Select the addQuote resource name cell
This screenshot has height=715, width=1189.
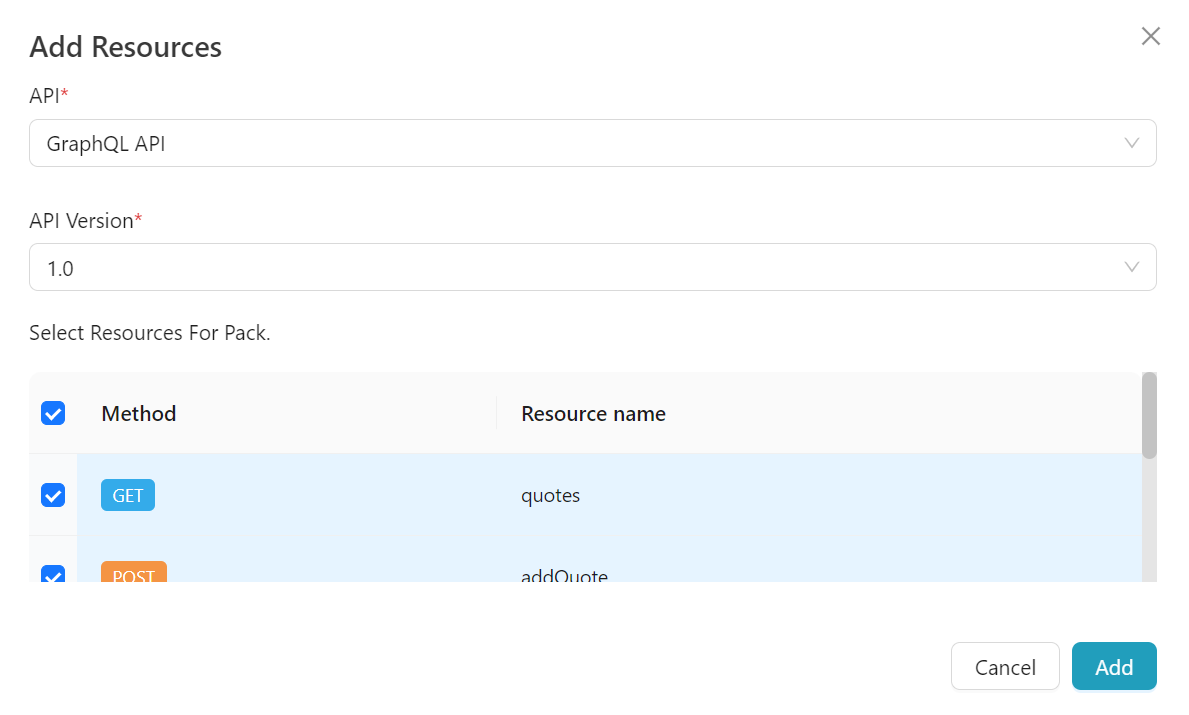pos(564,575)
